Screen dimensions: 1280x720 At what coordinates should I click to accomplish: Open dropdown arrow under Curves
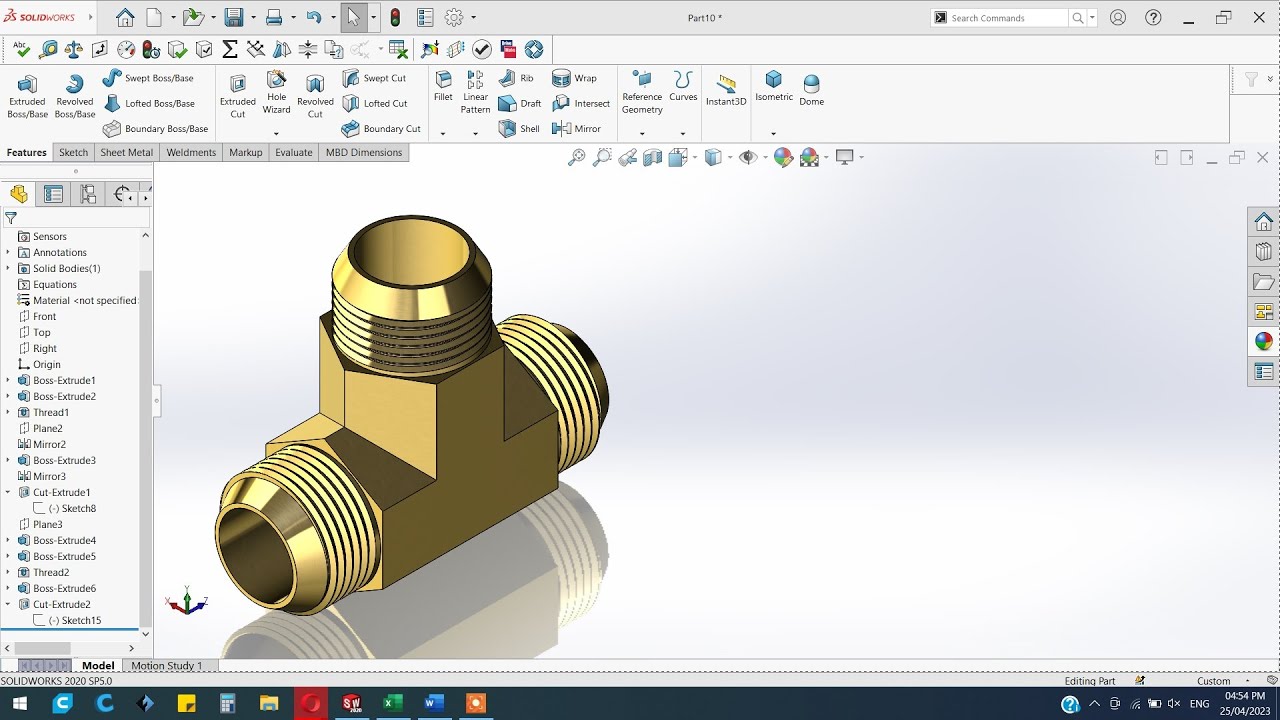[x=683, y=133]
